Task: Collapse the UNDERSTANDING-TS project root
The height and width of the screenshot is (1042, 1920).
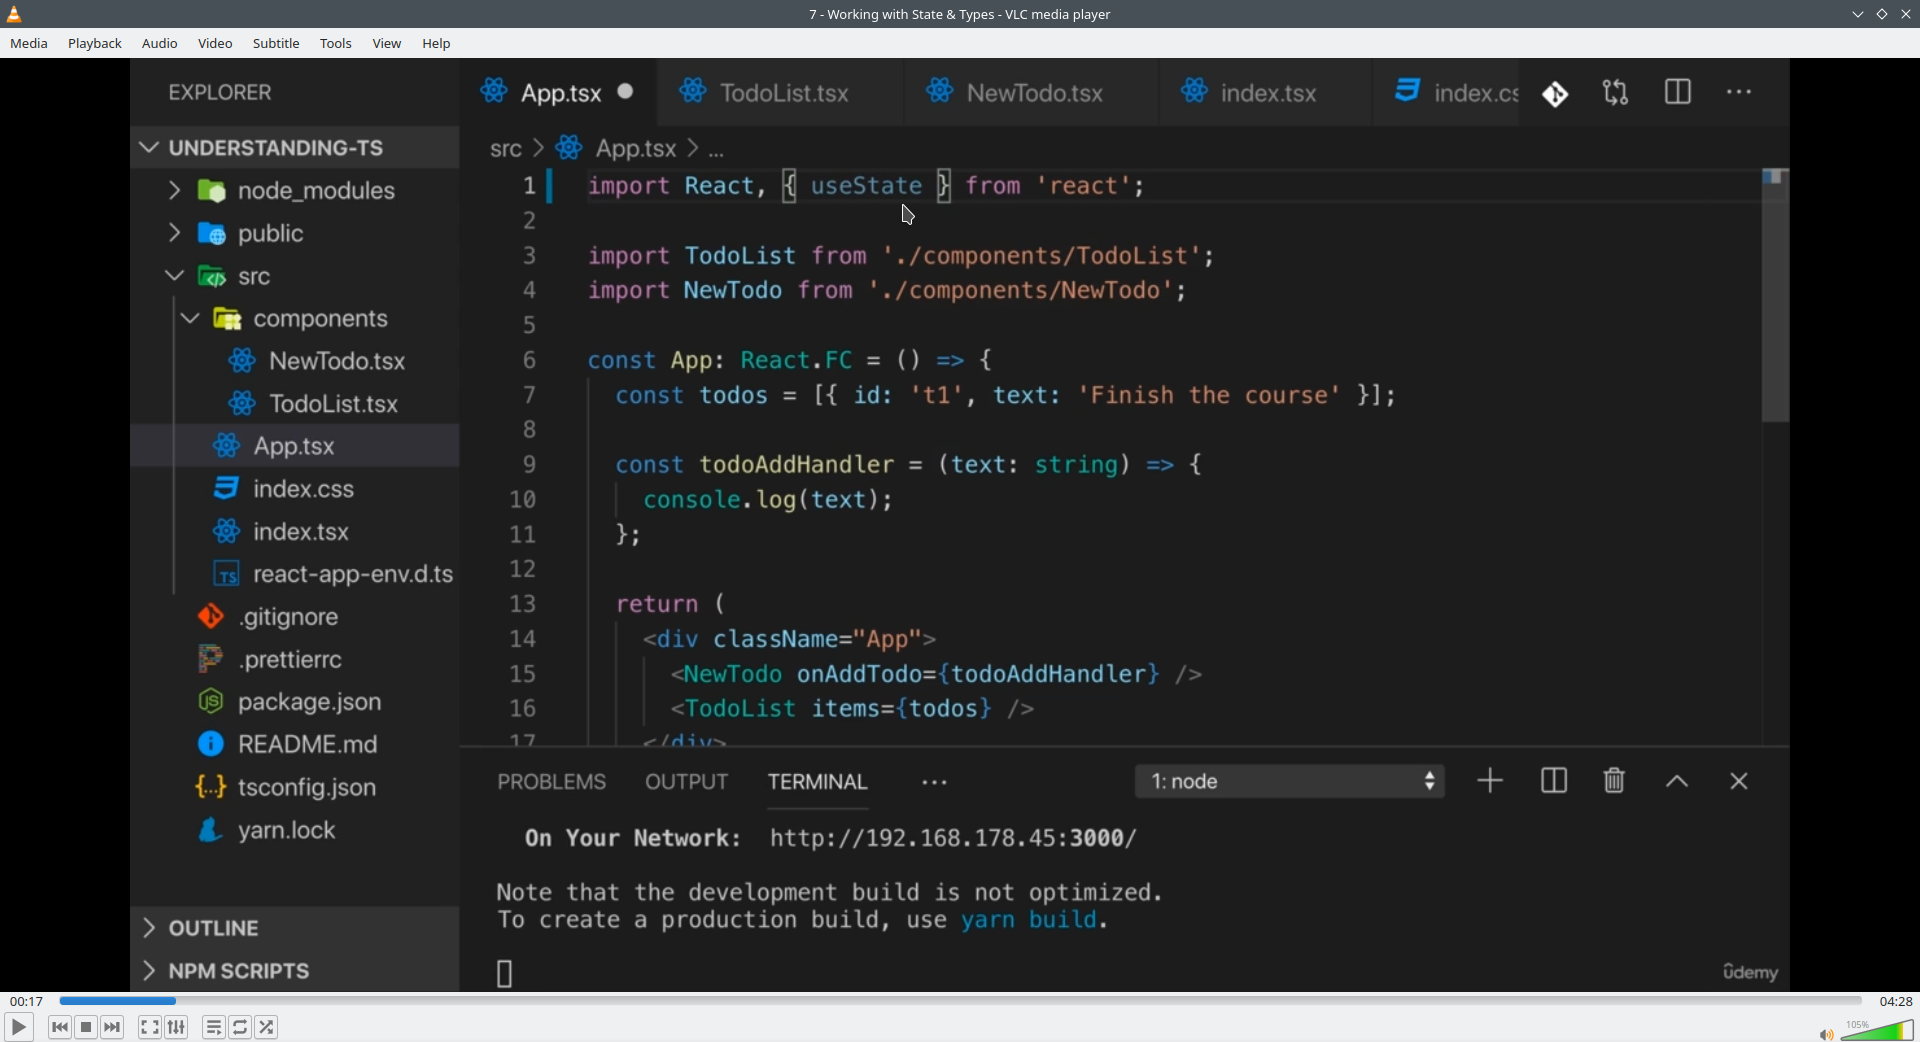Action: tap(295, 148)
